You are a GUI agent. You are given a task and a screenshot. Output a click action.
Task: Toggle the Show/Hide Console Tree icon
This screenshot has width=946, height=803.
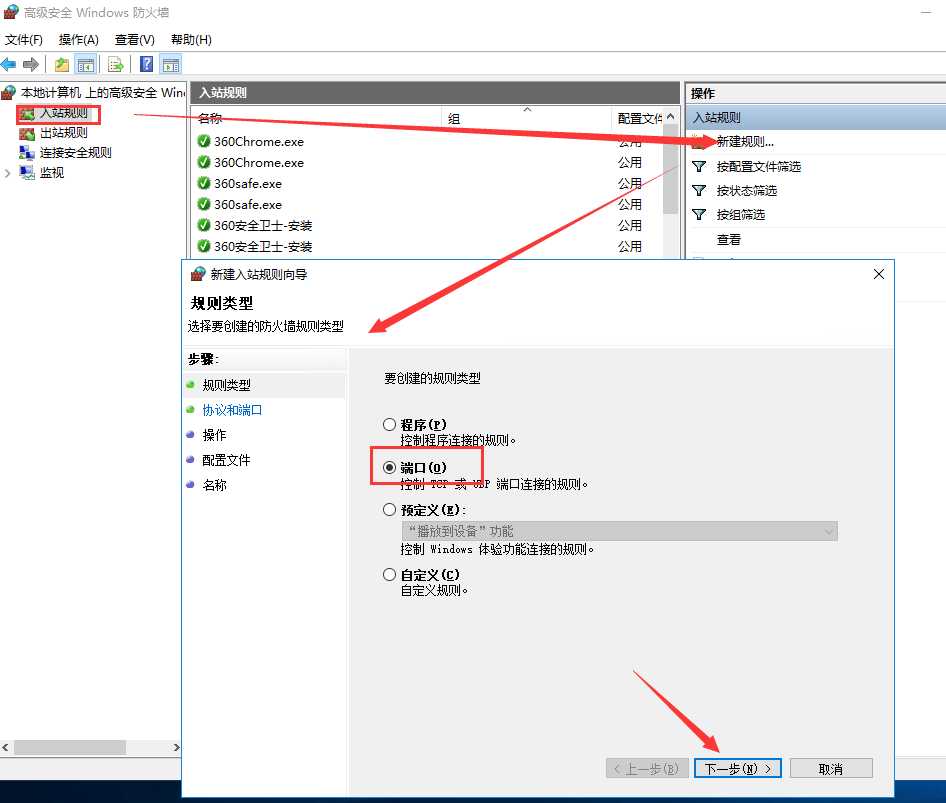[x=86, y=64]
